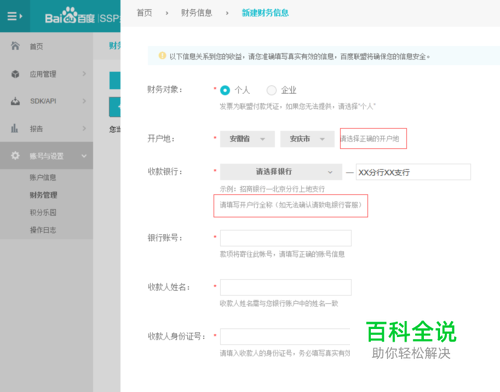Go to 财务信息 breadcrumb link
Screen dimensions: 500x392
(x=197, y=13)
